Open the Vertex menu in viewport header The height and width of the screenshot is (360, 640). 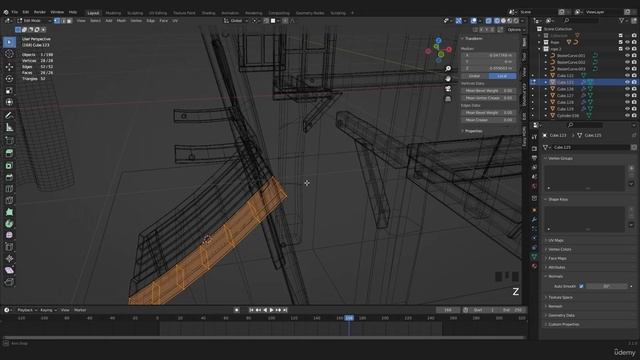click(x=136, y=20)
